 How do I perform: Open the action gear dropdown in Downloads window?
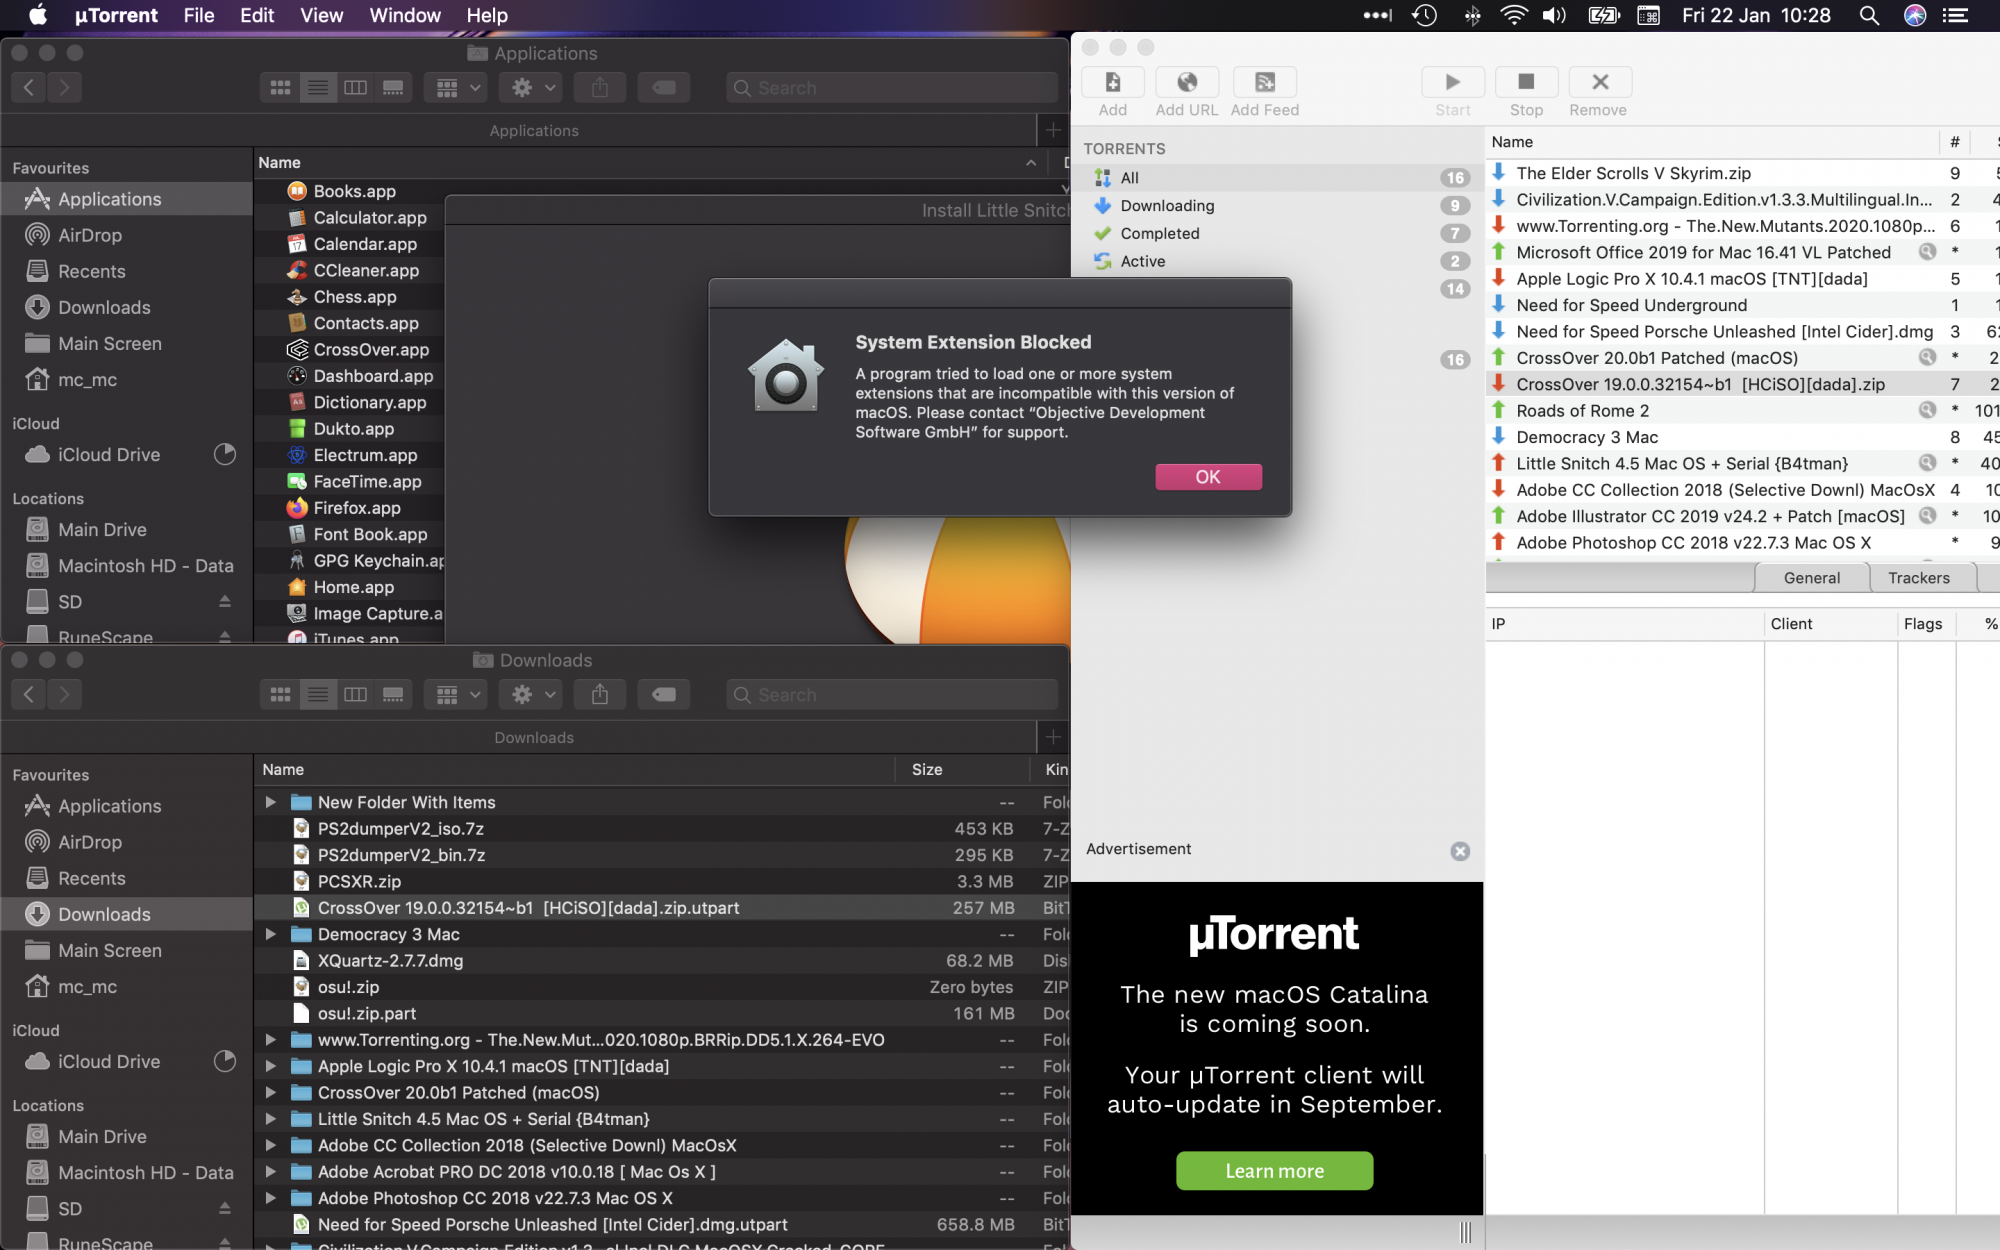pyautogui.click(x=532, y=694)
